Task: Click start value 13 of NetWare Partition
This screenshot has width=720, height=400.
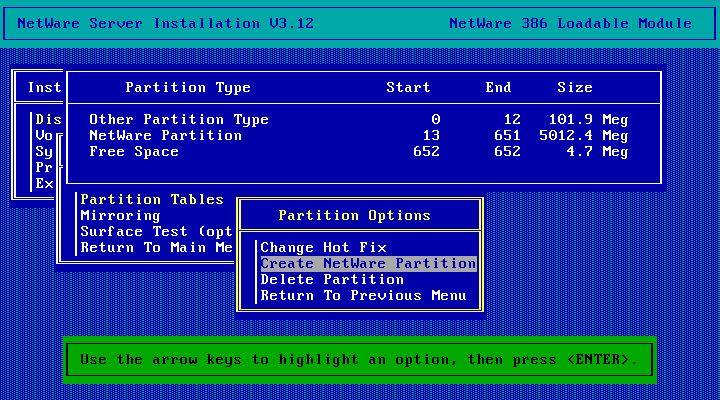Action: (431, 135)
